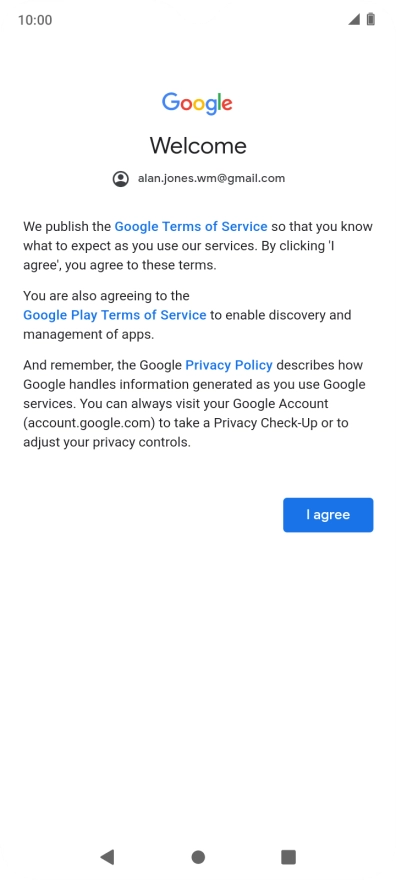Tap the 'We publish the' paragraph text
This screenshot has width=396, height=880.
(197, 246)
